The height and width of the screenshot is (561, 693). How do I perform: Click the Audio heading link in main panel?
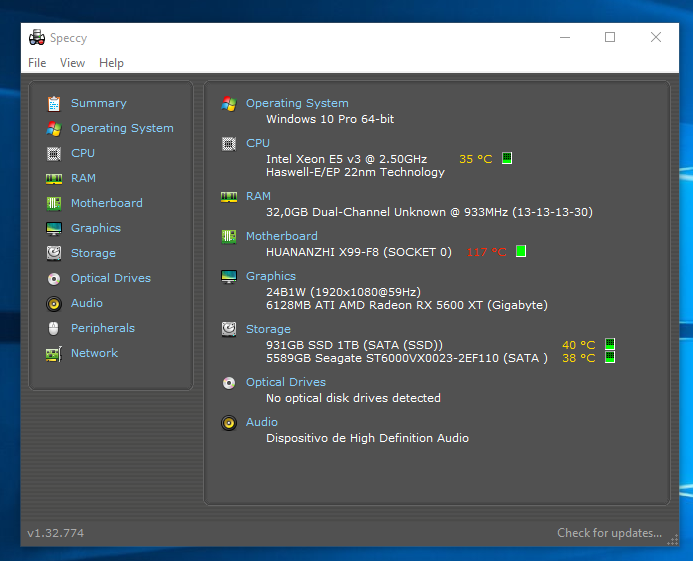click(262, 422)
